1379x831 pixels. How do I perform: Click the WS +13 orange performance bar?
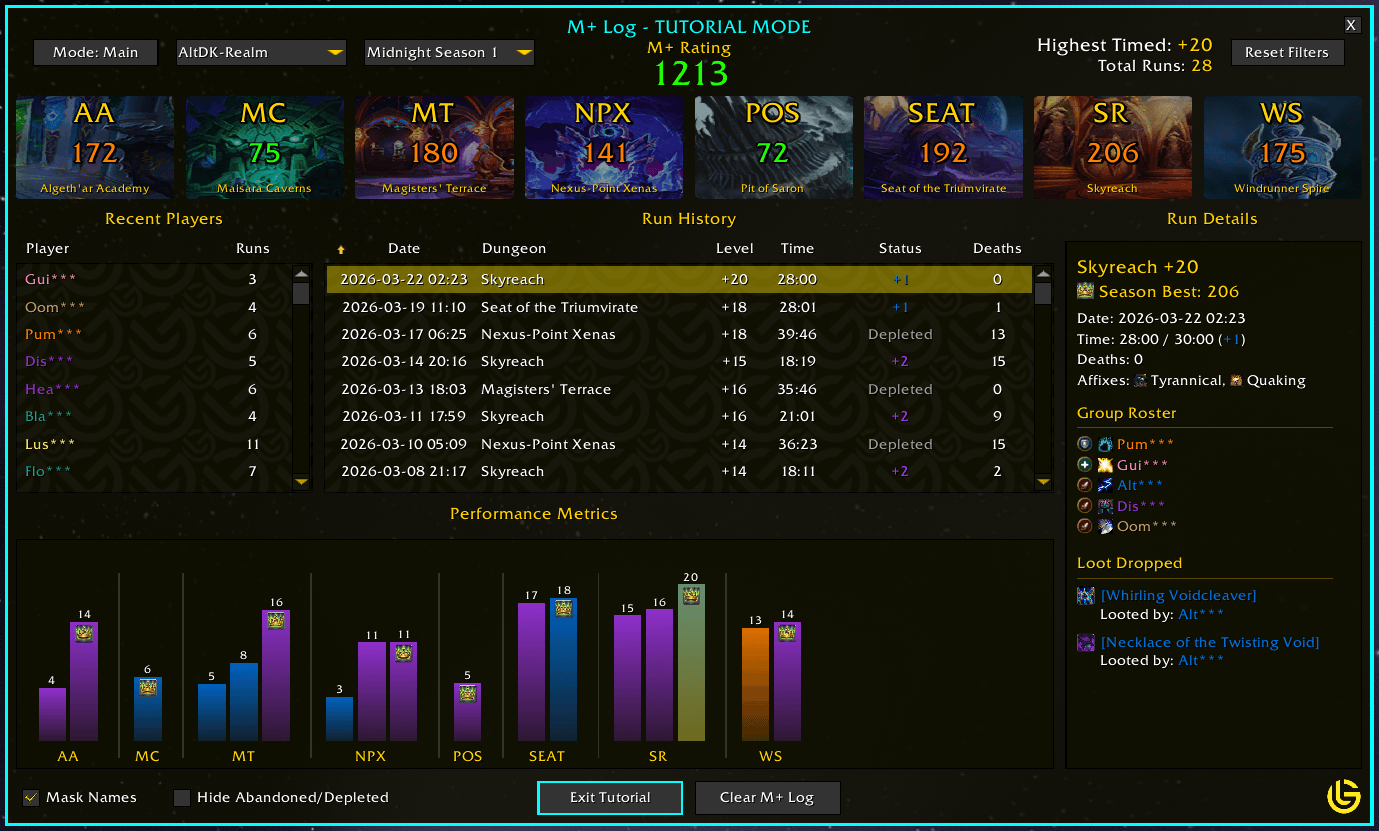[755, 685]
